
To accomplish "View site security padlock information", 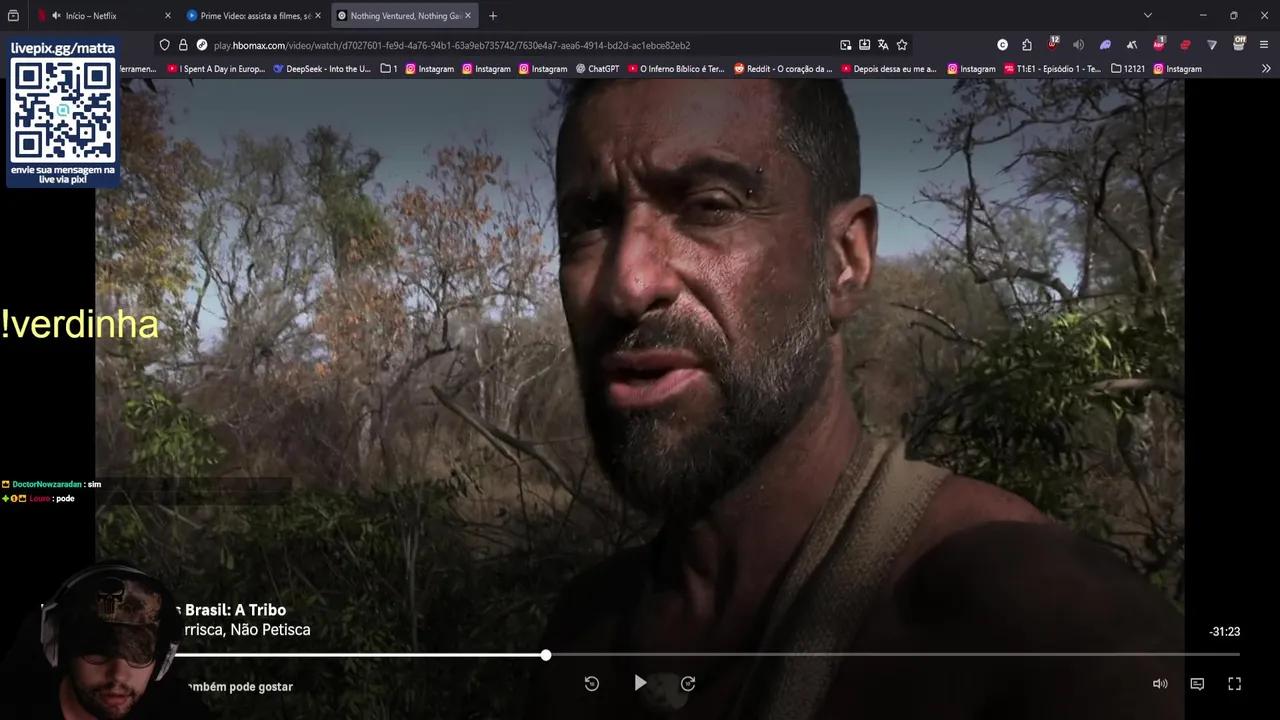I will [183, 45].
